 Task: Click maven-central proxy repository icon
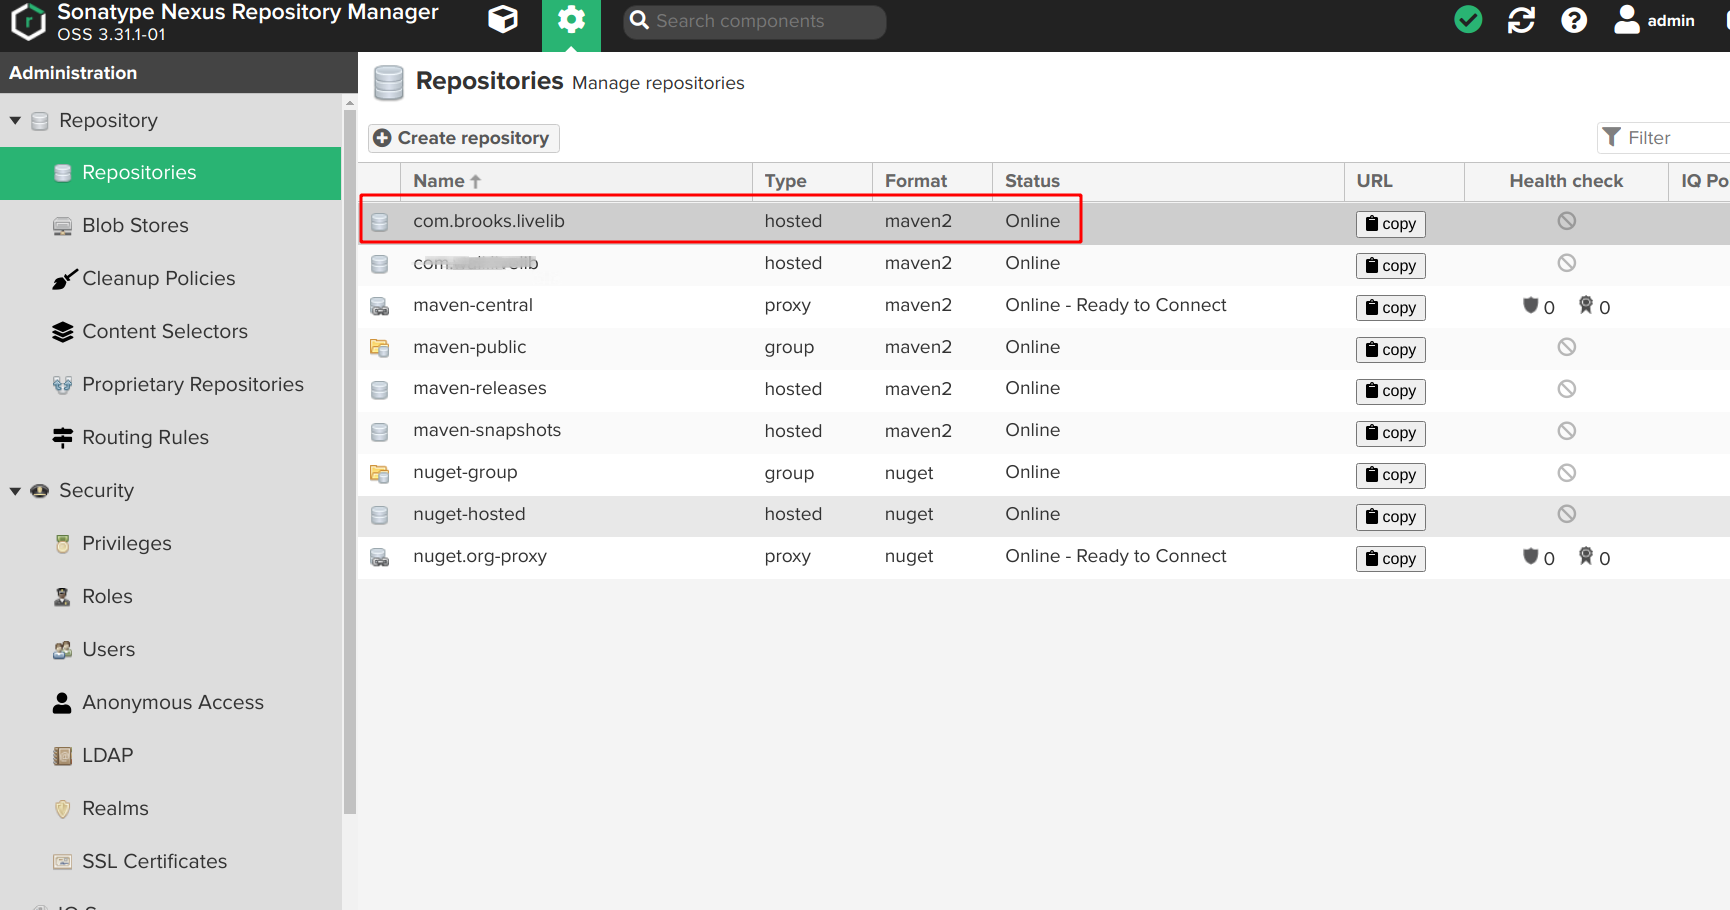click(x=379, y=306)
